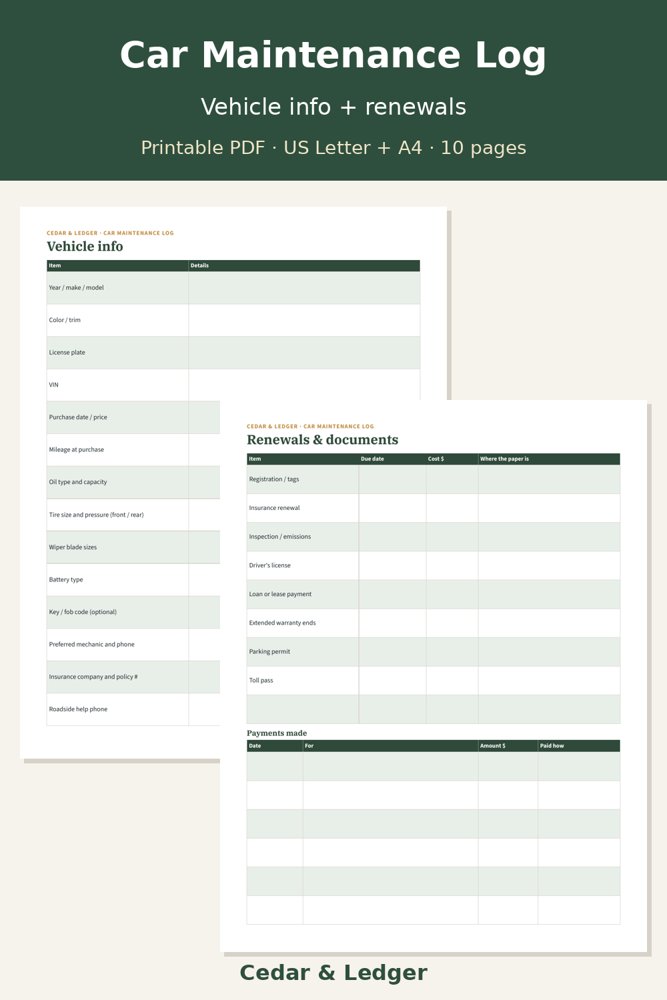Click the "Renewals & documents" page heading
This screenshot has height=1000, width=667.
click(323, 439)
